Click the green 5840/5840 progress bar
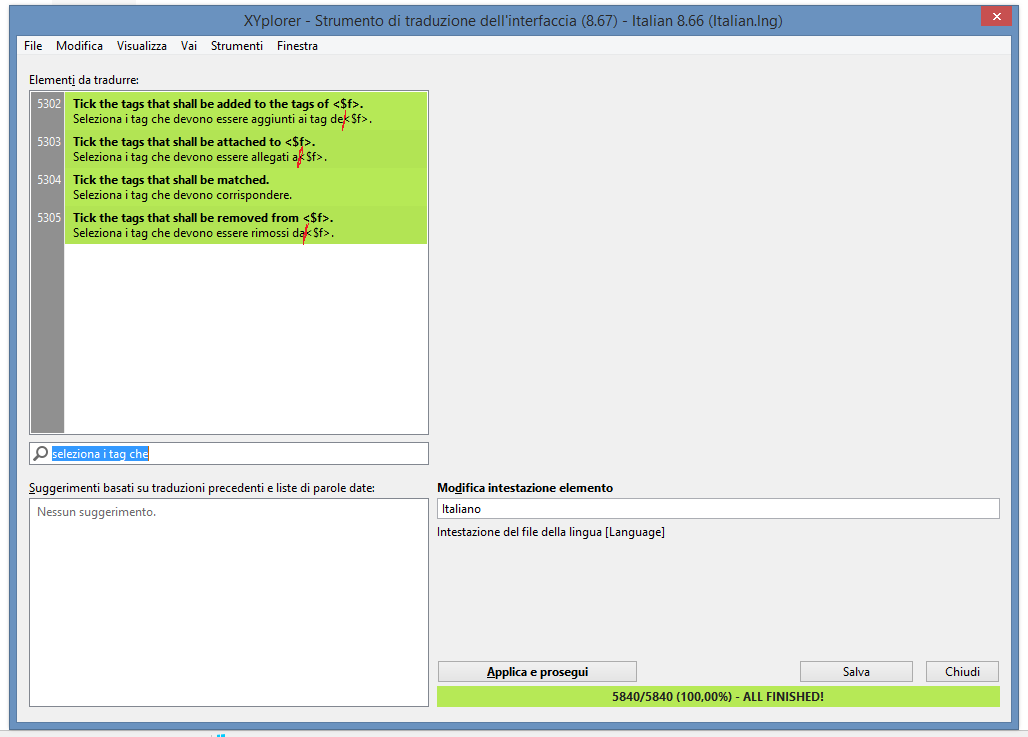 tap(717, 696)
